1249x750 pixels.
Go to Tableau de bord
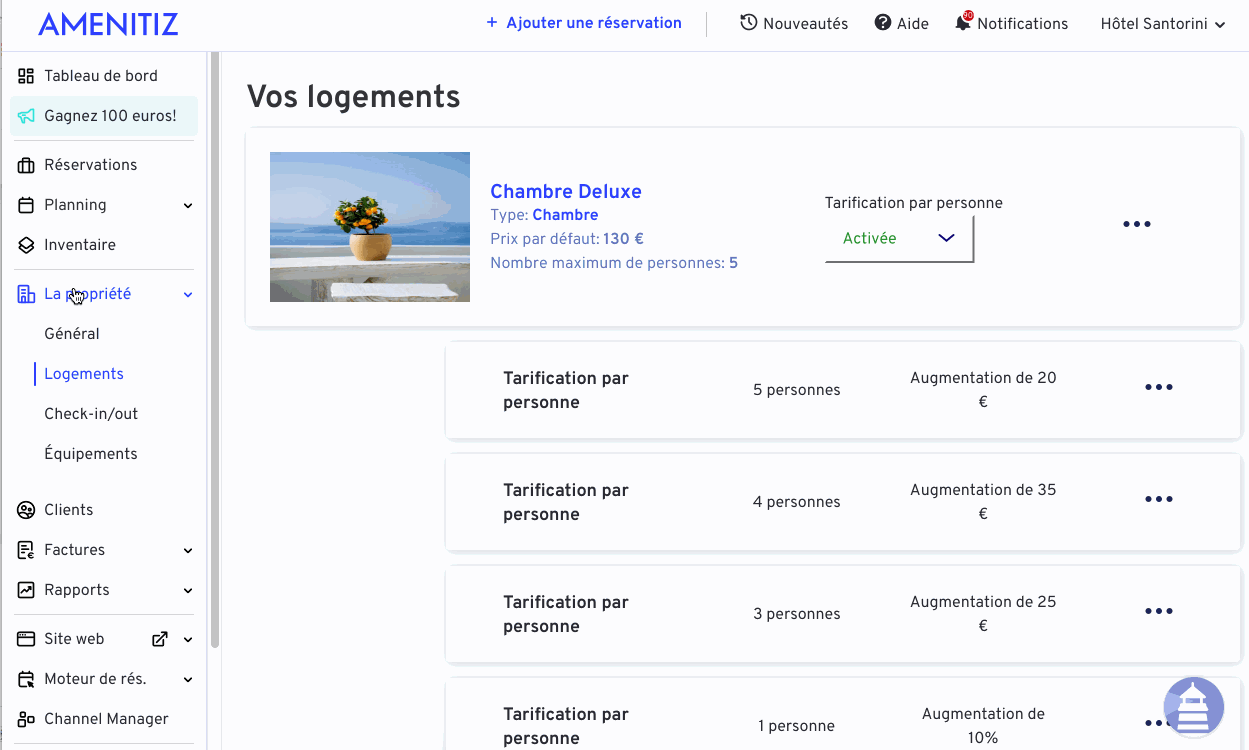(100, 76)
